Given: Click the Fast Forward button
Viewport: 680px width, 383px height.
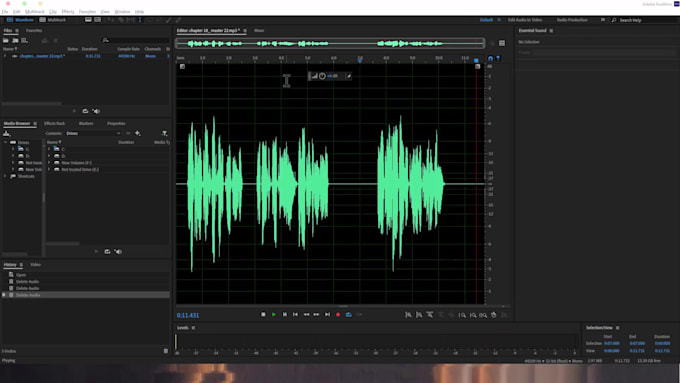Looking at the screenshot, I should [317, 314].
